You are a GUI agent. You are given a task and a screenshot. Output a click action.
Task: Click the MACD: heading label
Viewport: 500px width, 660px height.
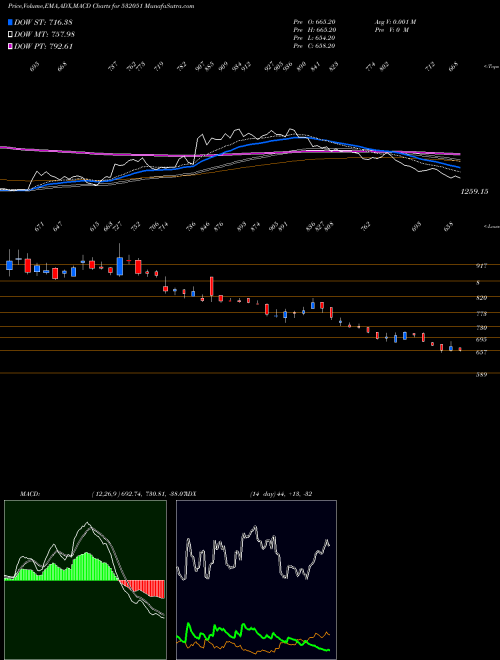point(29,494)
